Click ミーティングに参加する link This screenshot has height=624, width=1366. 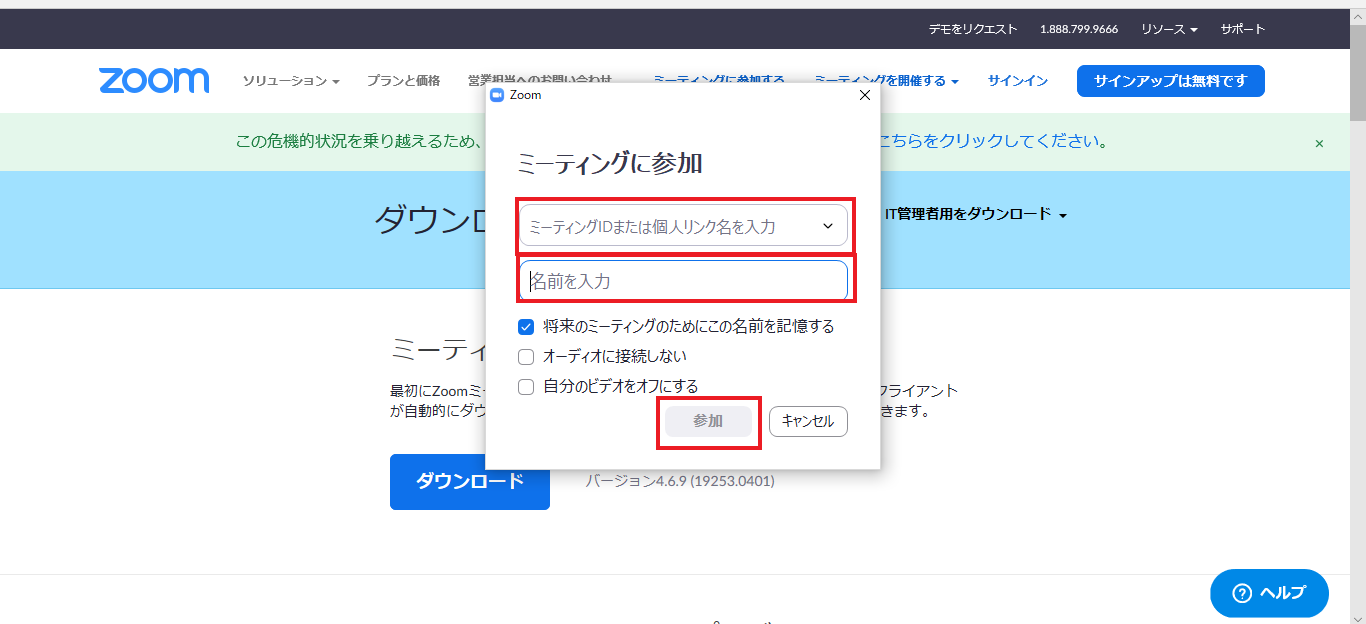click(719, 79)
